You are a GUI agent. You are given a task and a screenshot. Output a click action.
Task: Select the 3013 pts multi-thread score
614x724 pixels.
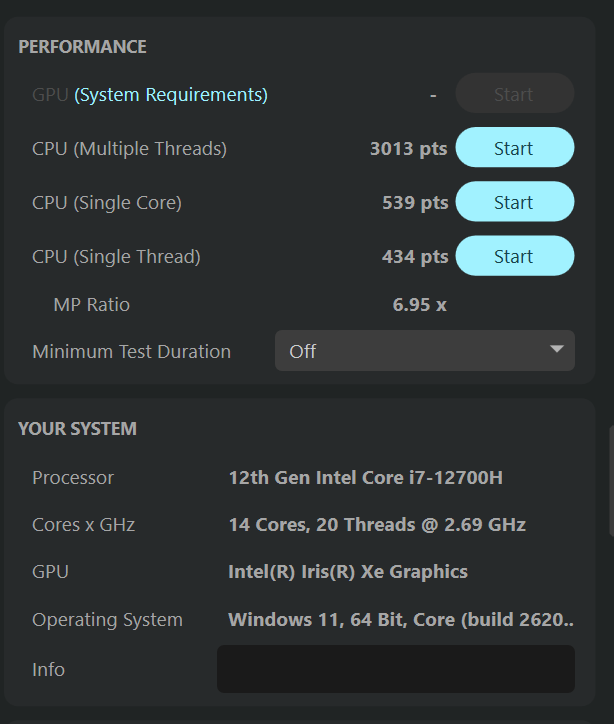[x=408, y=149]
